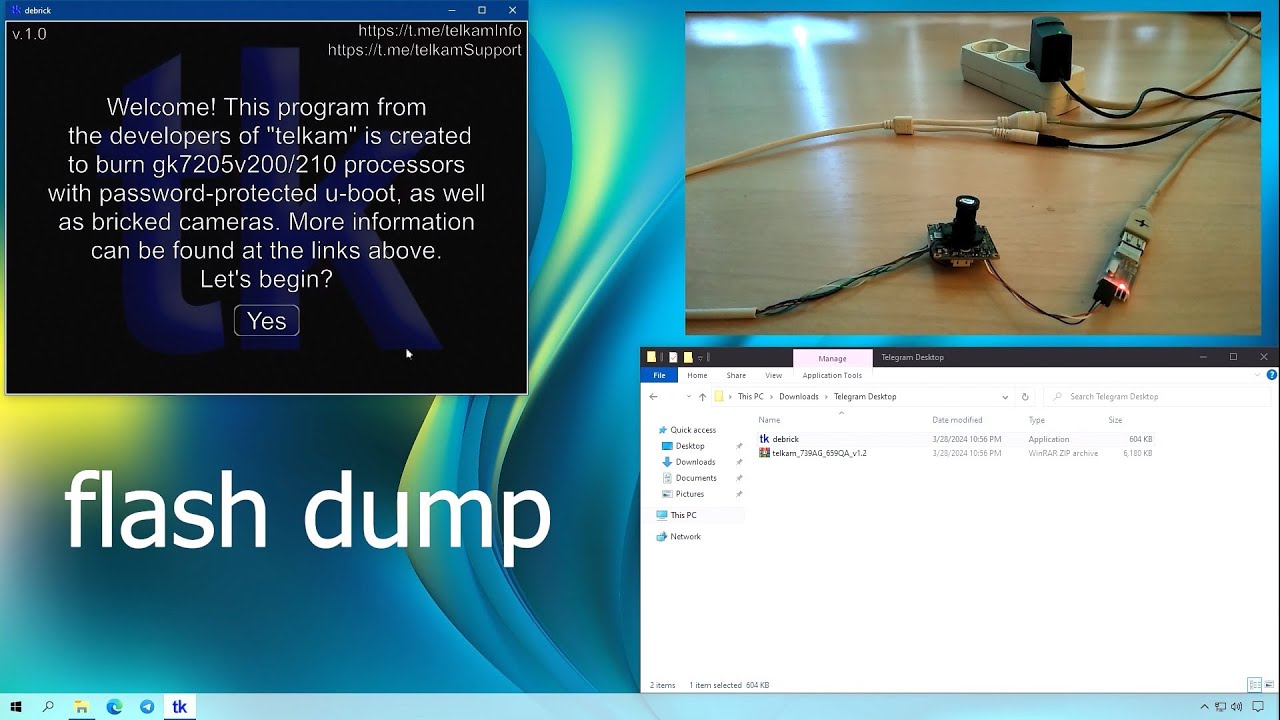
Task: Open taskbar Search
Action: (48, 707)
